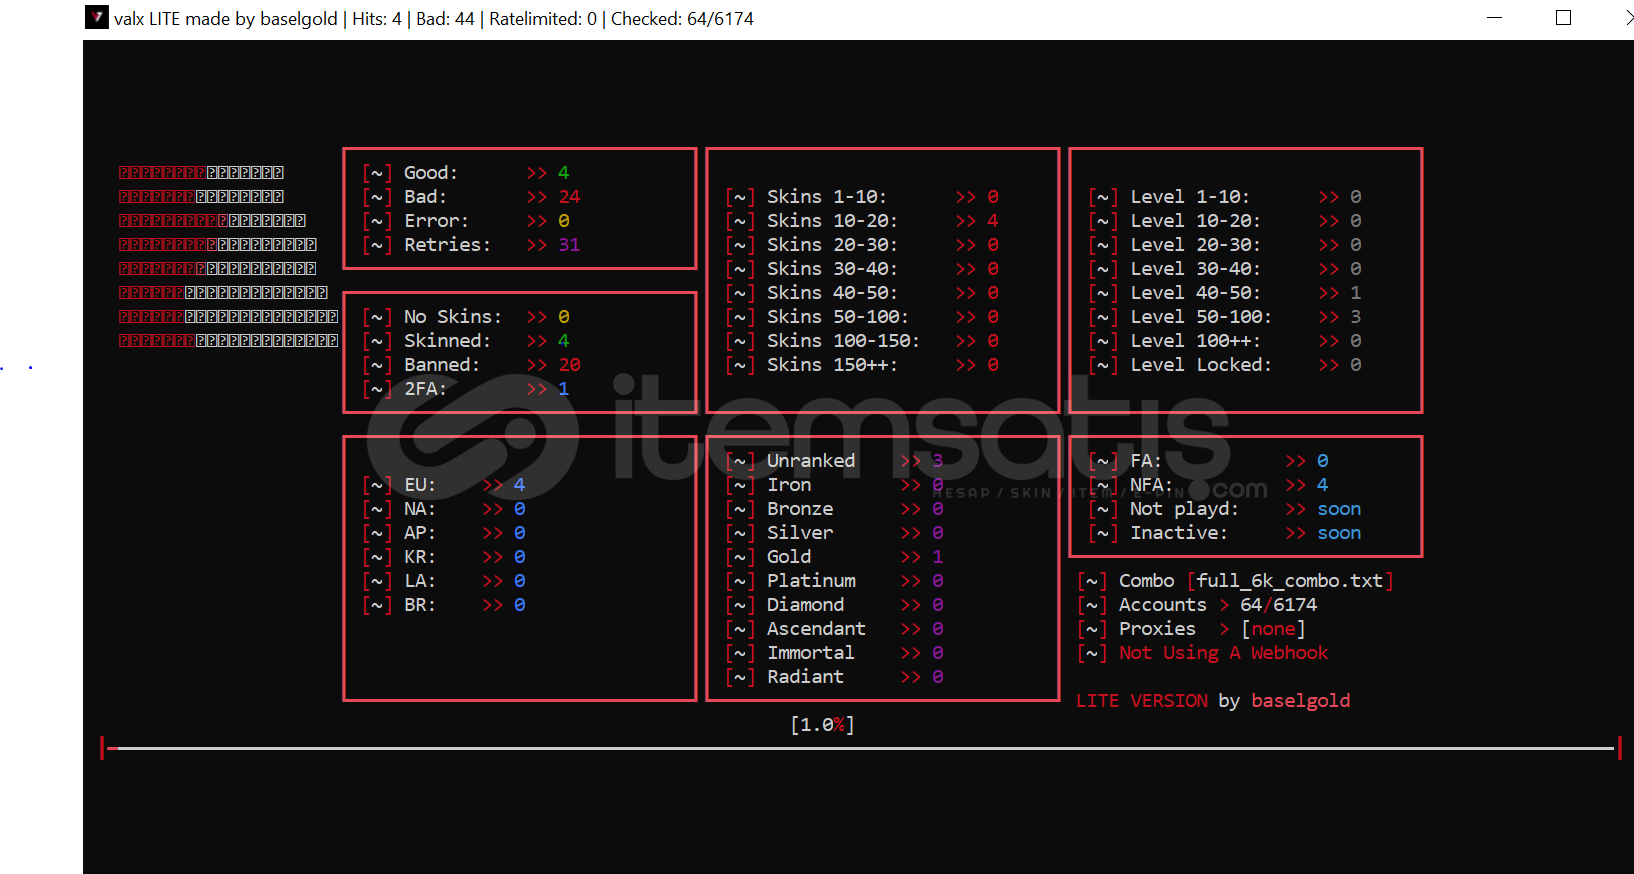1634x874 pixels.
Task: Click the 'NA:' region label
Action: (x=420, y=509)
